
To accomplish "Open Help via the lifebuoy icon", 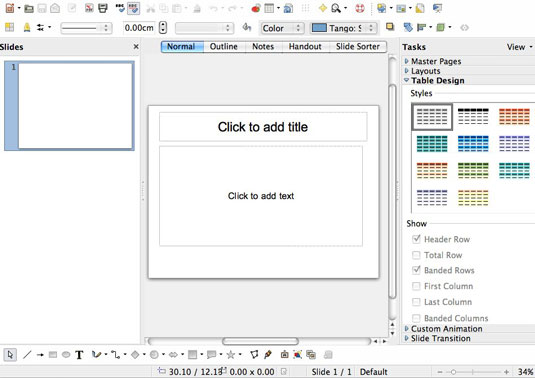I will [360, 8].
